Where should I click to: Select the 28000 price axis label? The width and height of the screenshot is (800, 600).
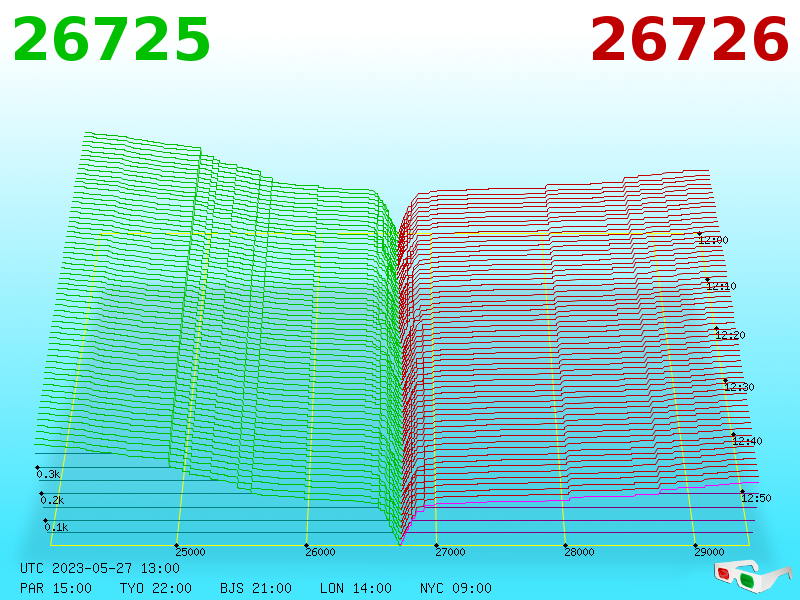(x=579, y=552)
